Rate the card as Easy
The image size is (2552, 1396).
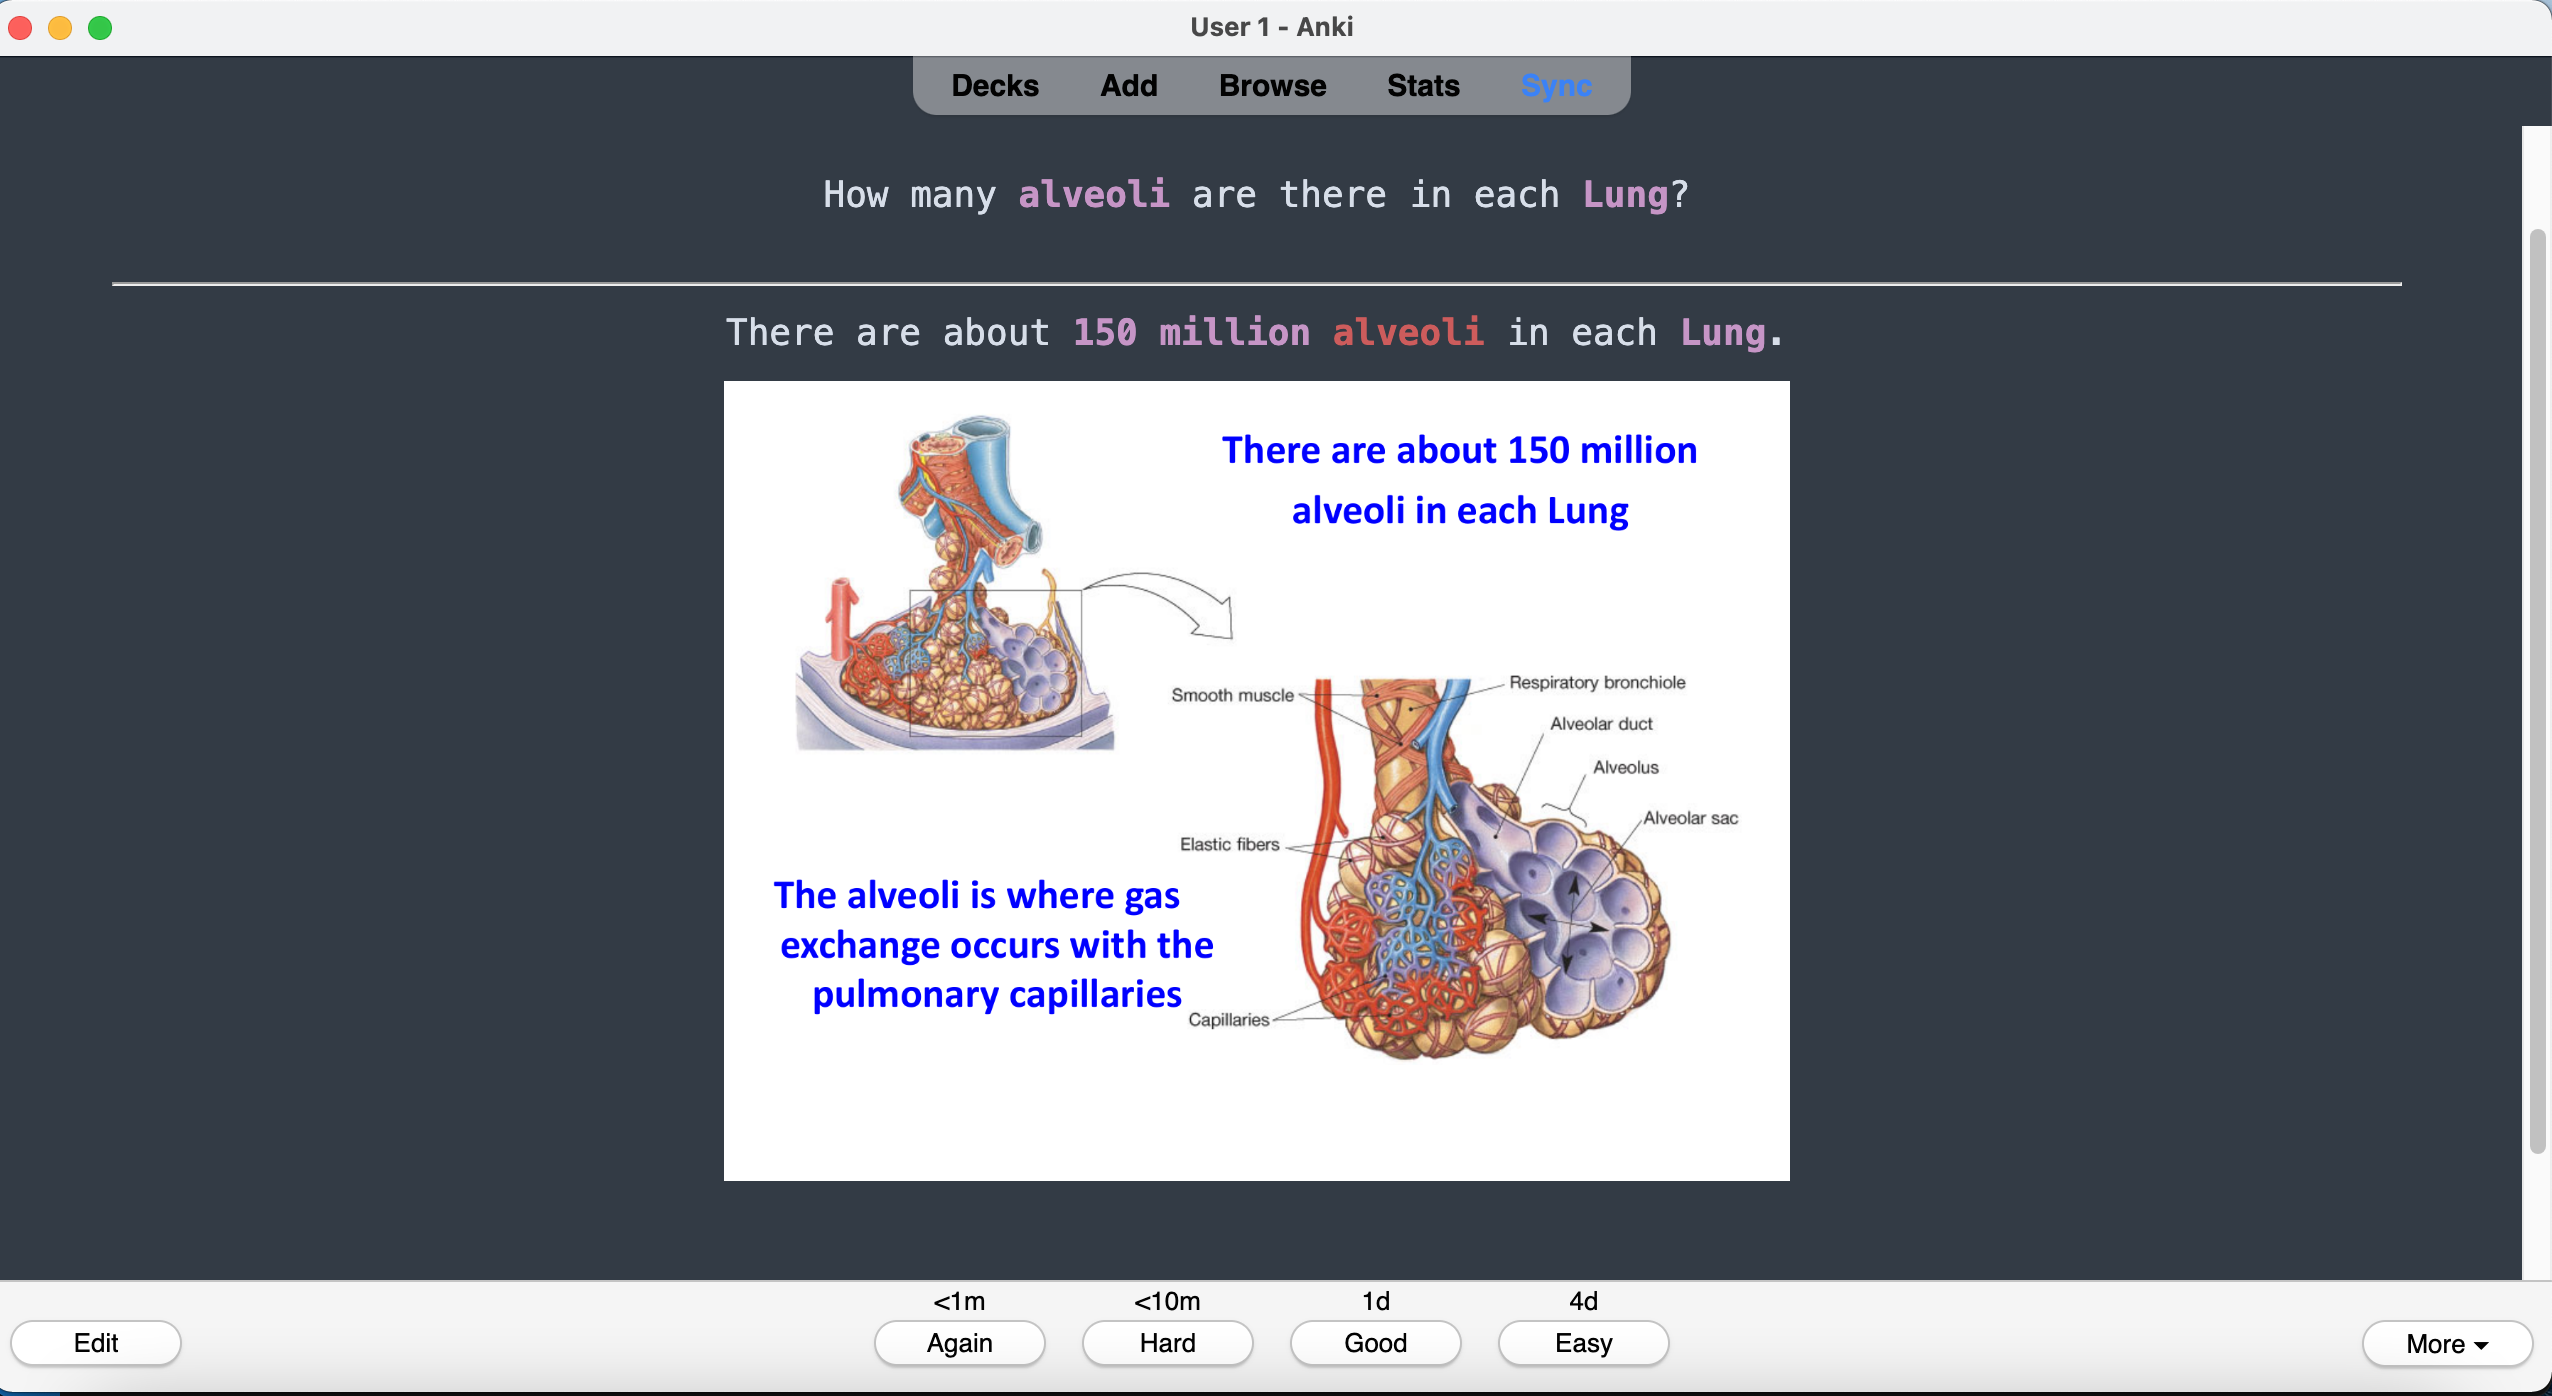point(1581,1343)
